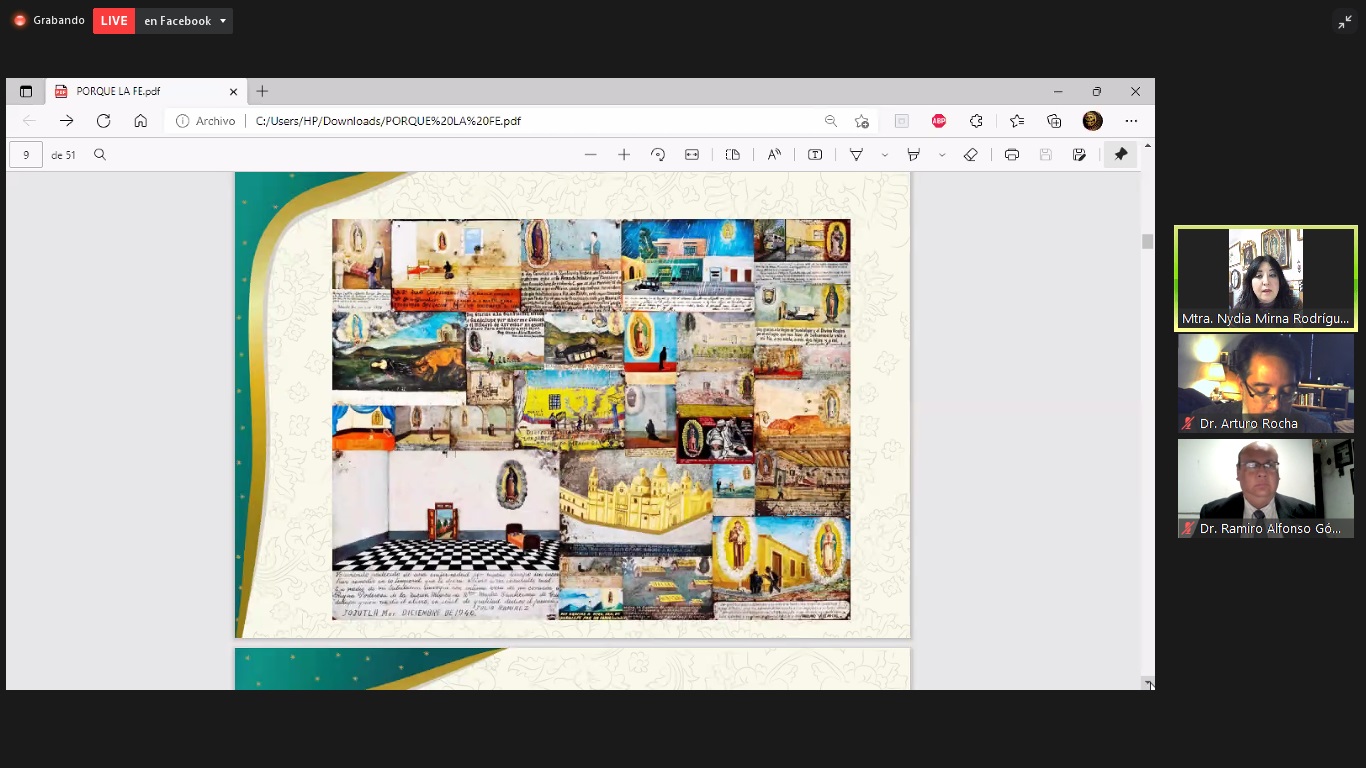
Task: Click the ex-voto collage image on the page
Action: pyautogui.click(x=591, y=419)
